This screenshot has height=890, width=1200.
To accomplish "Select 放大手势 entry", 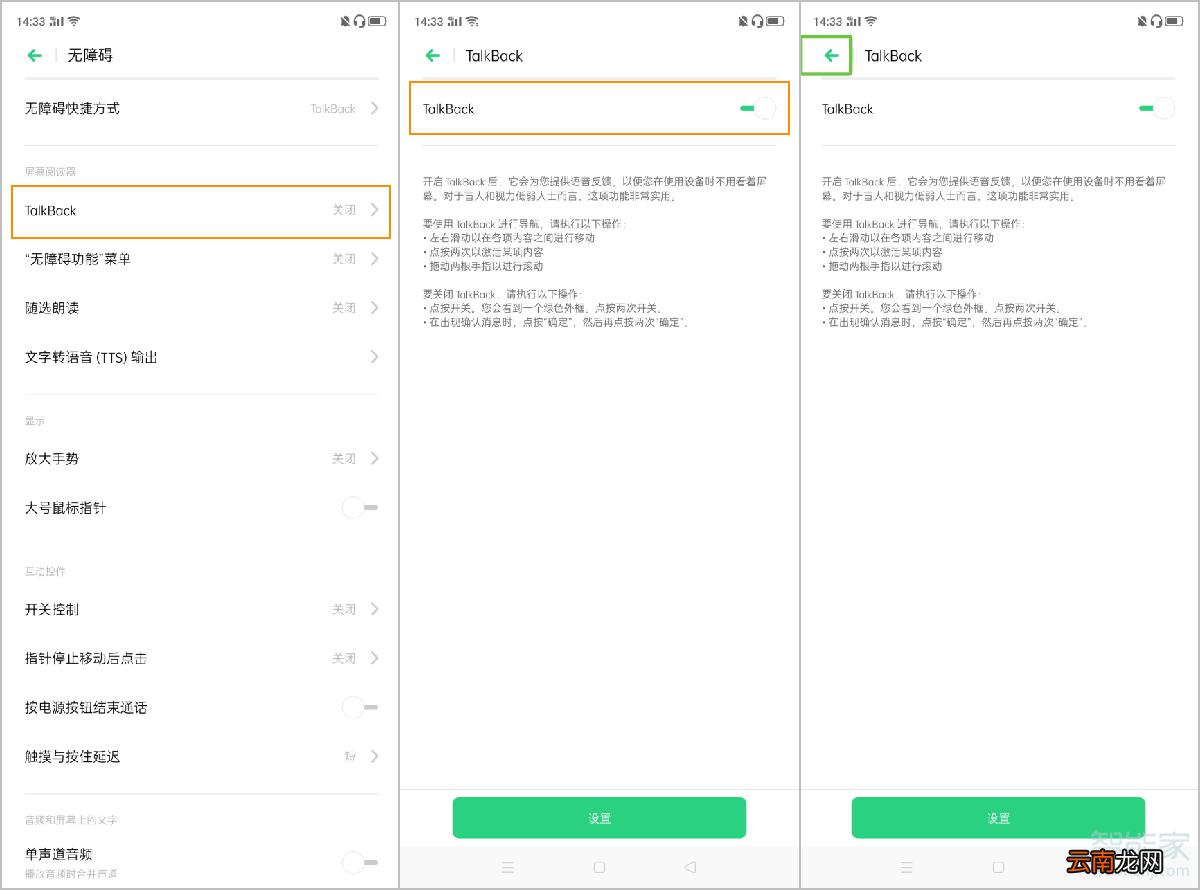I will tap(200, 458).
